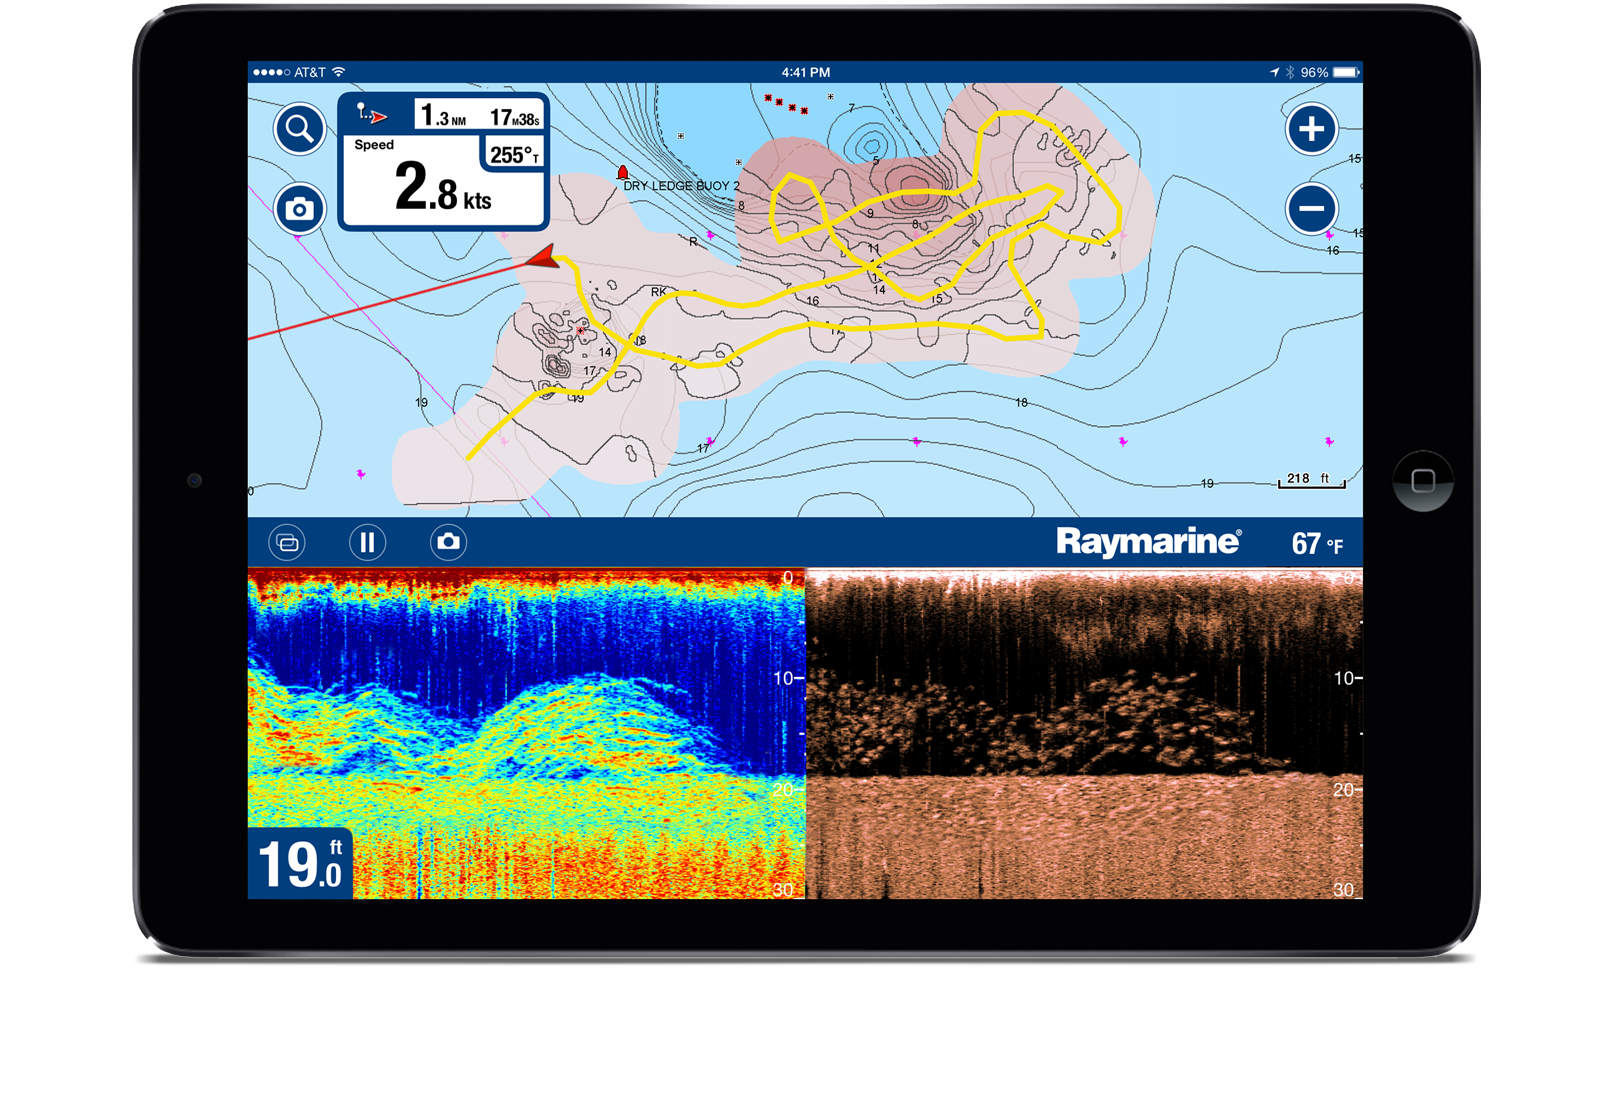The image size is (1600, 1120).
Task: Tap the red Dry Ledge Buoy 2 marker
Action: tap(623, 173)
